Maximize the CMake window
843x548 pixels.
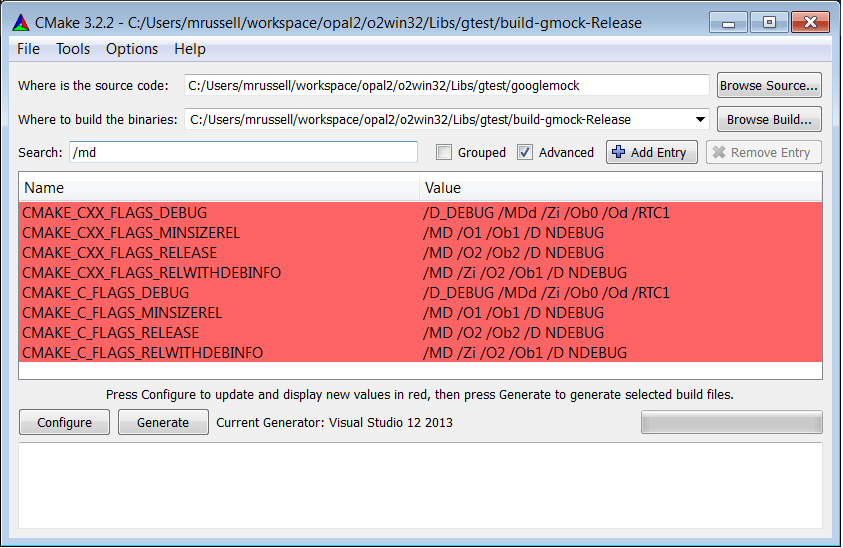[769, 23]
